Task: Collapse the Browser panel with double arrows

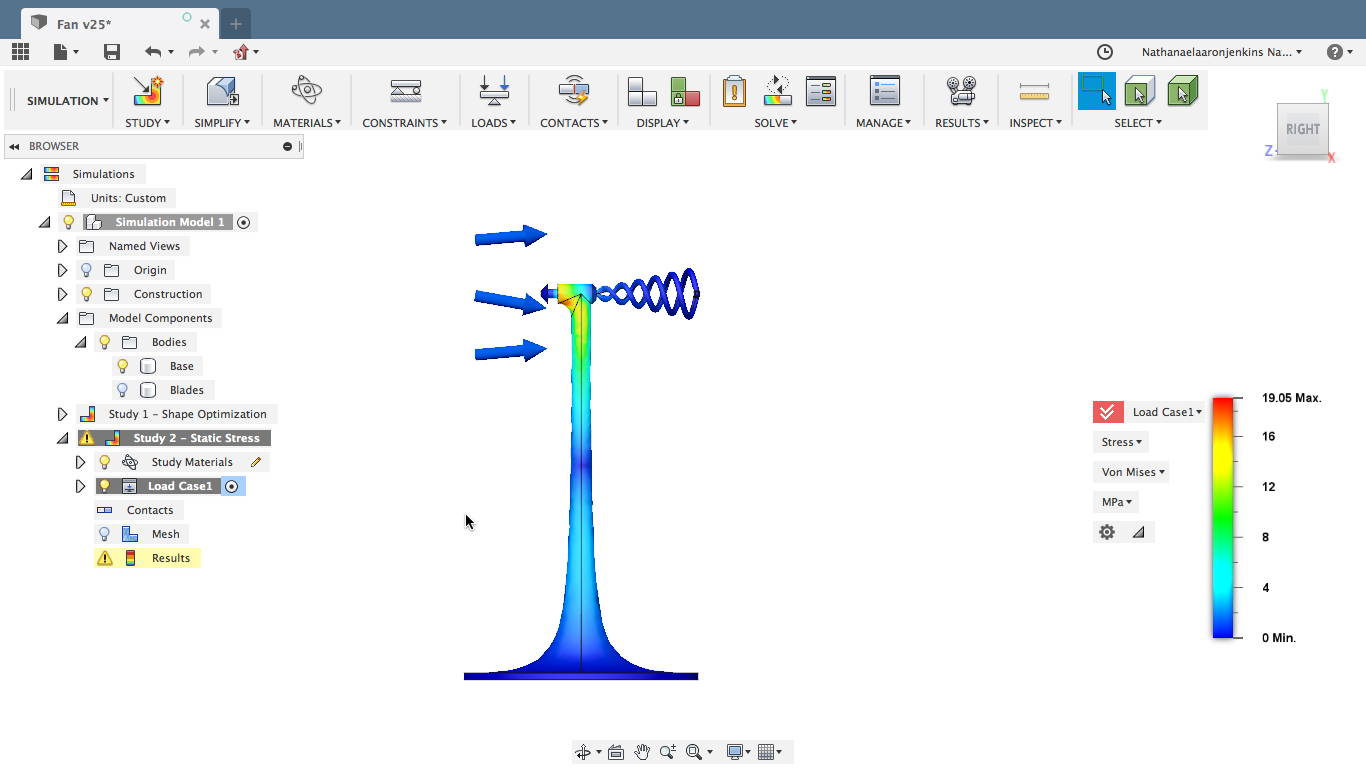Action: click(14, 146)
